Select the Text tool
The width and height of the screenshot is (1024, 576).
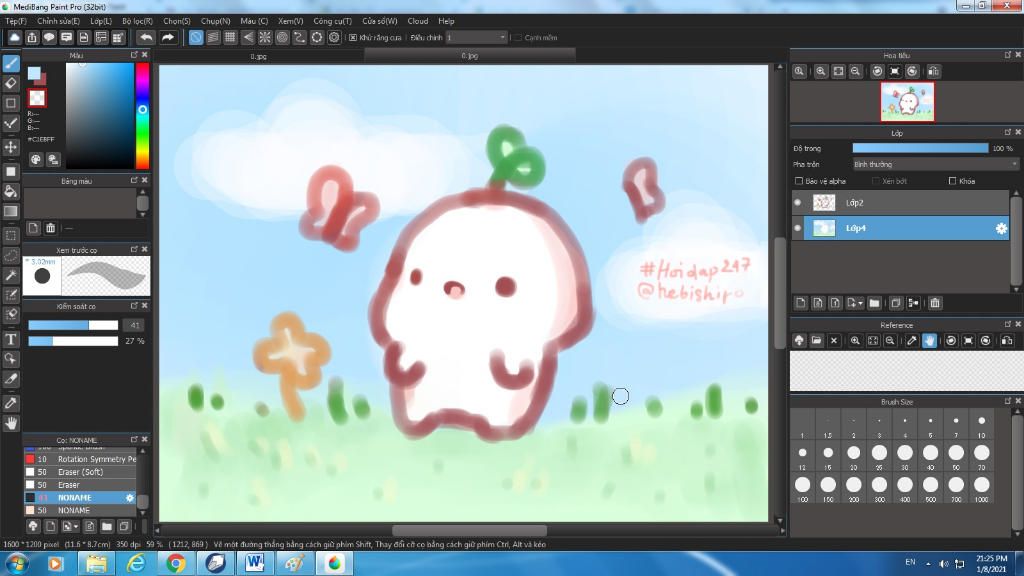pos(11,339)
